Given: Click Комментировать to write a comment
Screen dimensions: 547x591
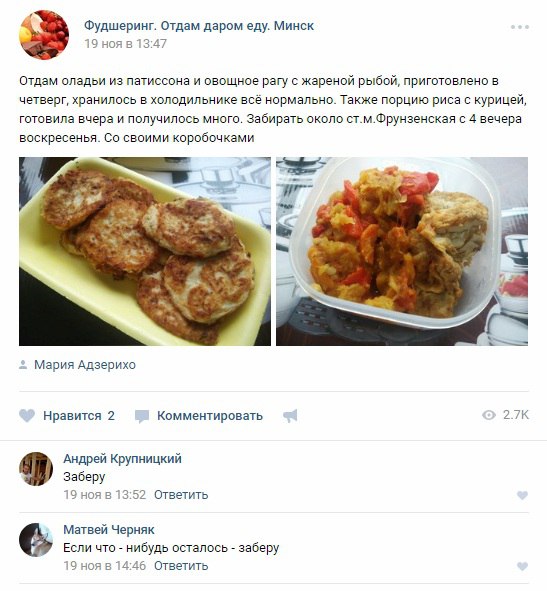Looking at the screenshot, I should (210, 416).
